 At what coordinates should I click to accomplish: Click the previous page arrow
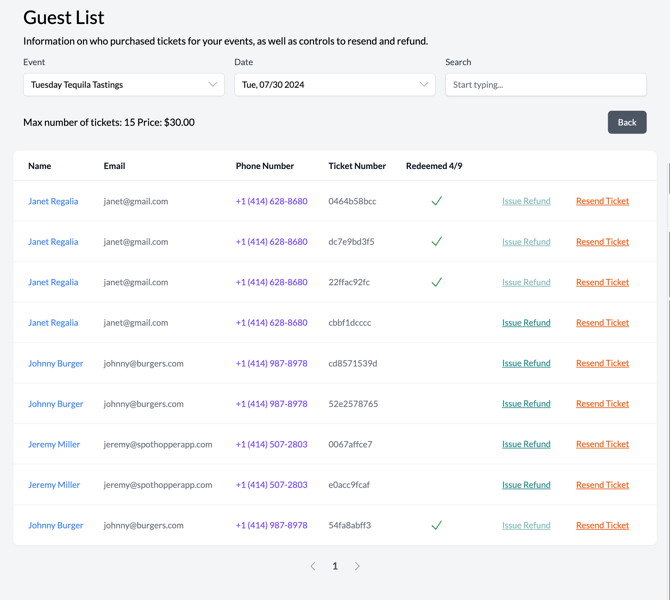pyautogui.click(x=313, y=566)
